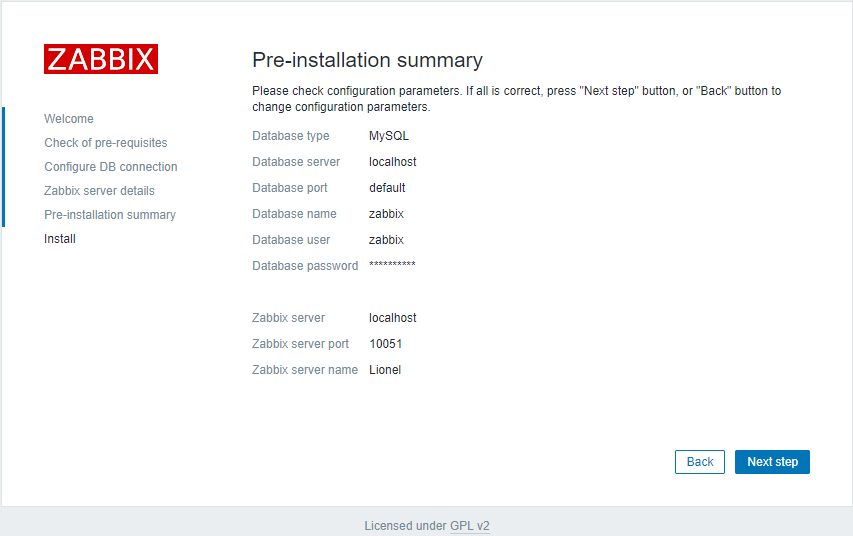
Task: Click the Database port default value
Action: click(x=387, y=188)
